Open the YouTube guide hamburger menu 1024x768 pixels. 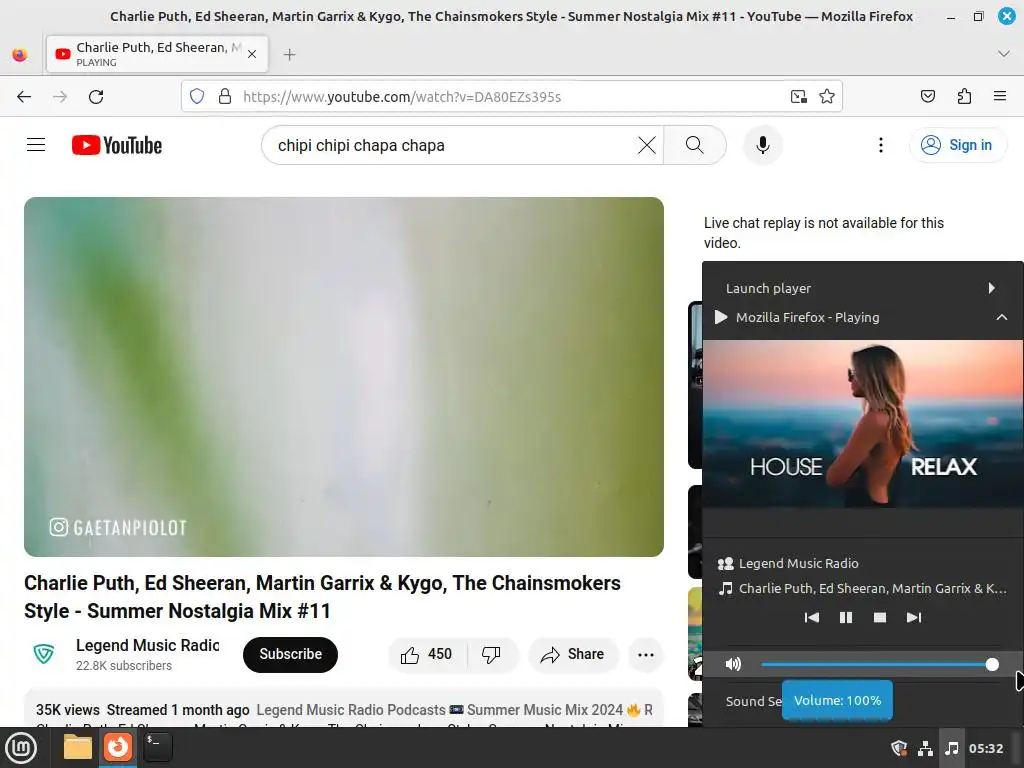coord(36,145)
